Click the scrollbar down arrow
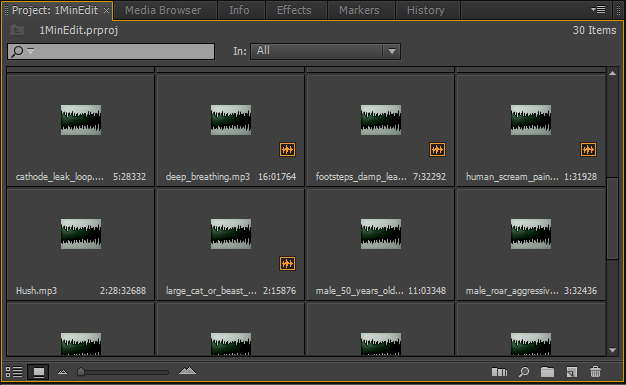The width and height of the screenshot is (626, 385). click(x=612, y=350)
